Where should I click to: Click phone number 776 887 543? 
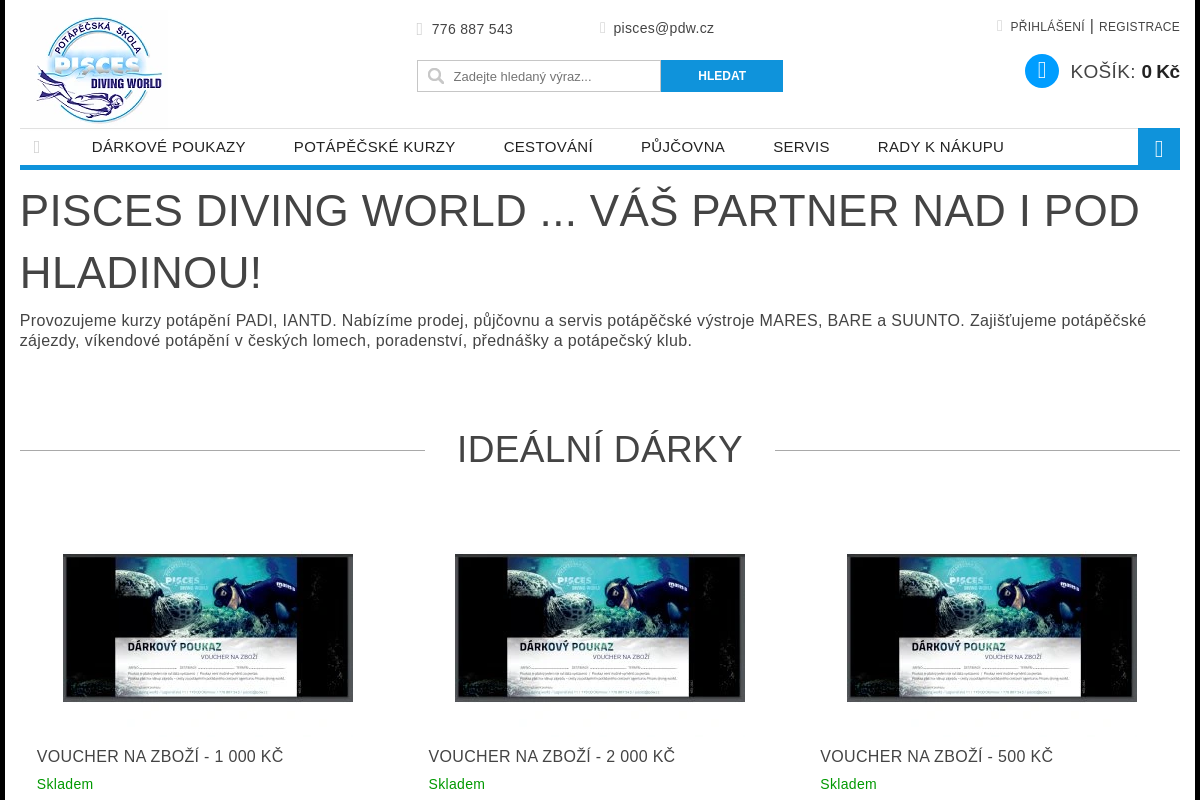click(472, 29)
